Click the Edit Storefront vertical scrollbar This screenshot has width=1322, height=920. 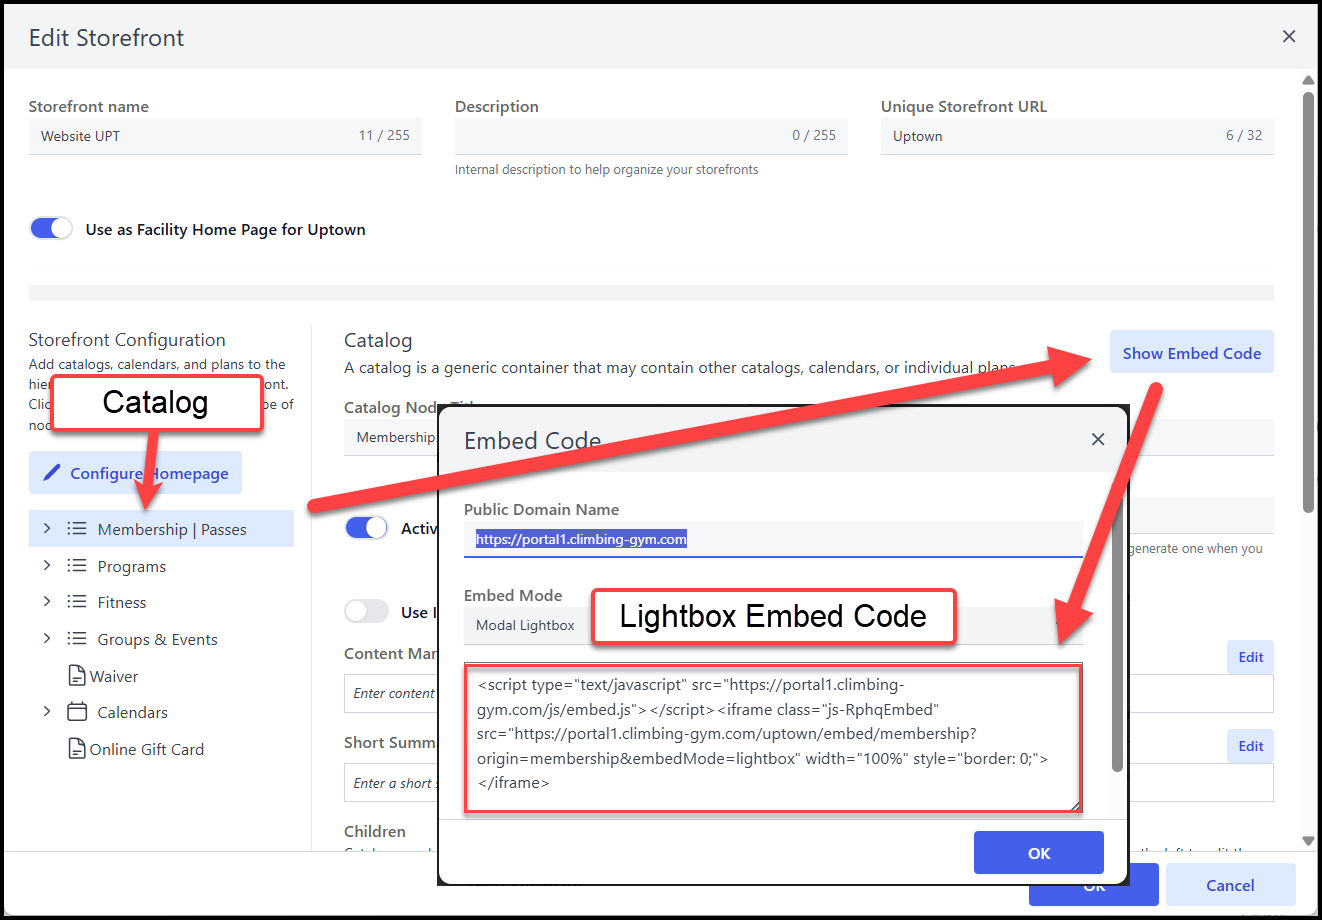(1308, 302)
